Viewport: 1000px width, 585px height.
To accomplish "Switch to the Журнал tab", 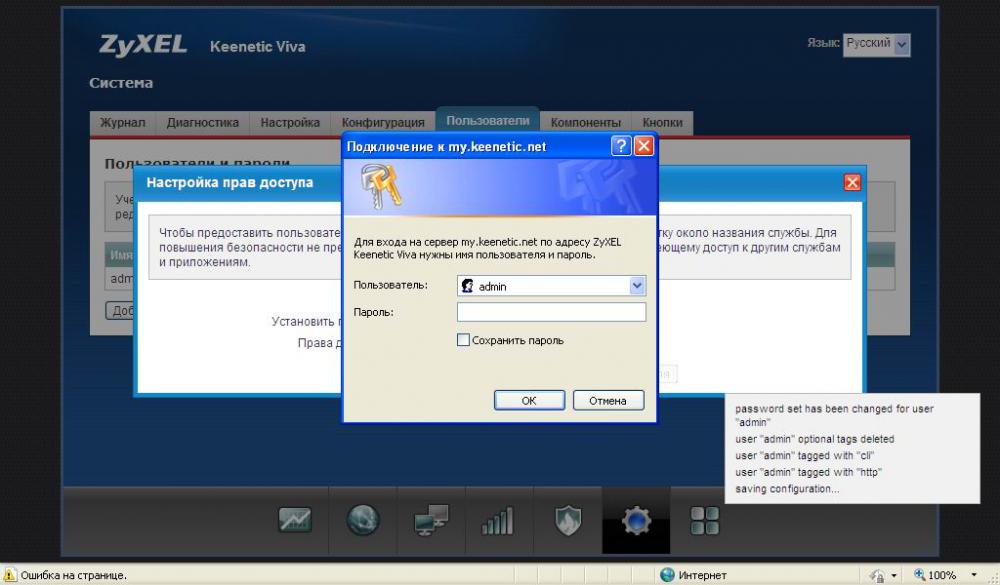I will pos(122,122).
